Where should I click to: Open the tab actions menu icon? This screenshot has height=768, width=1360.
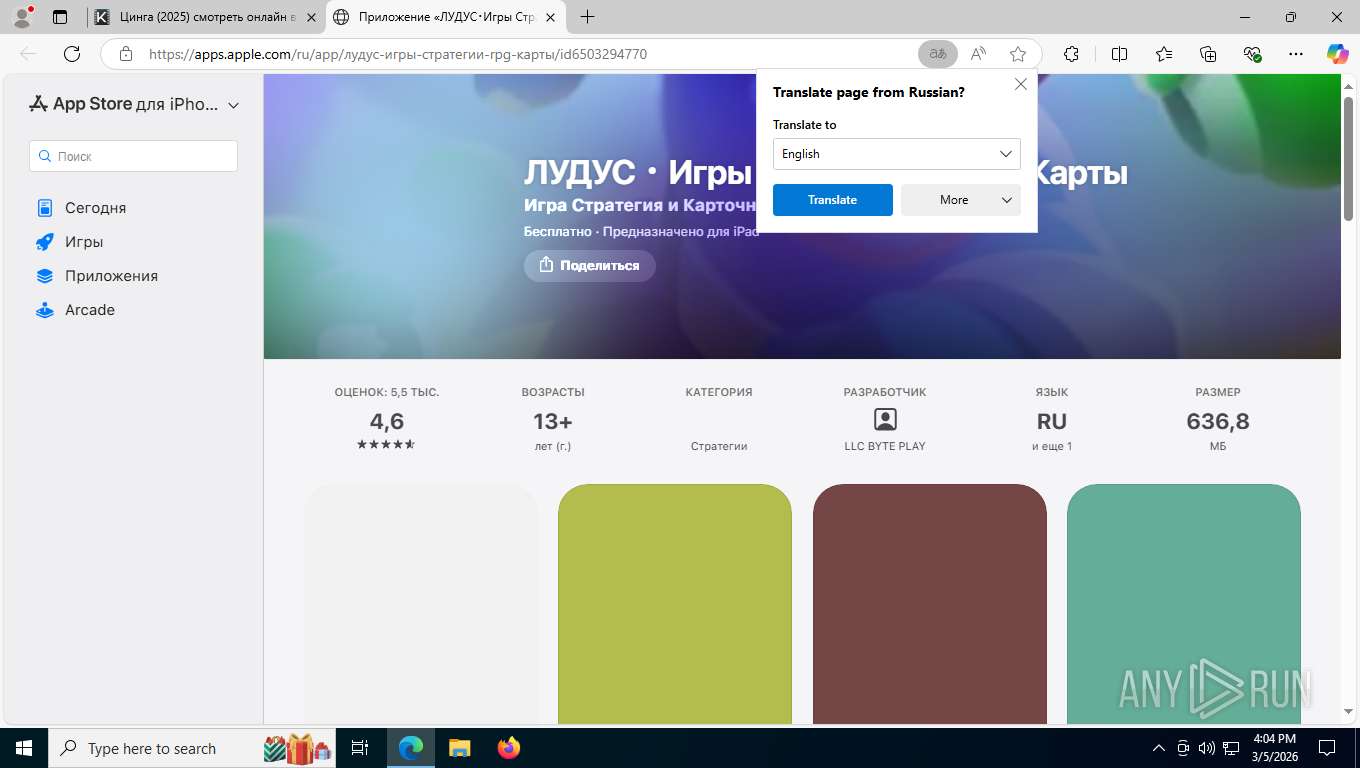pos(60,17)
